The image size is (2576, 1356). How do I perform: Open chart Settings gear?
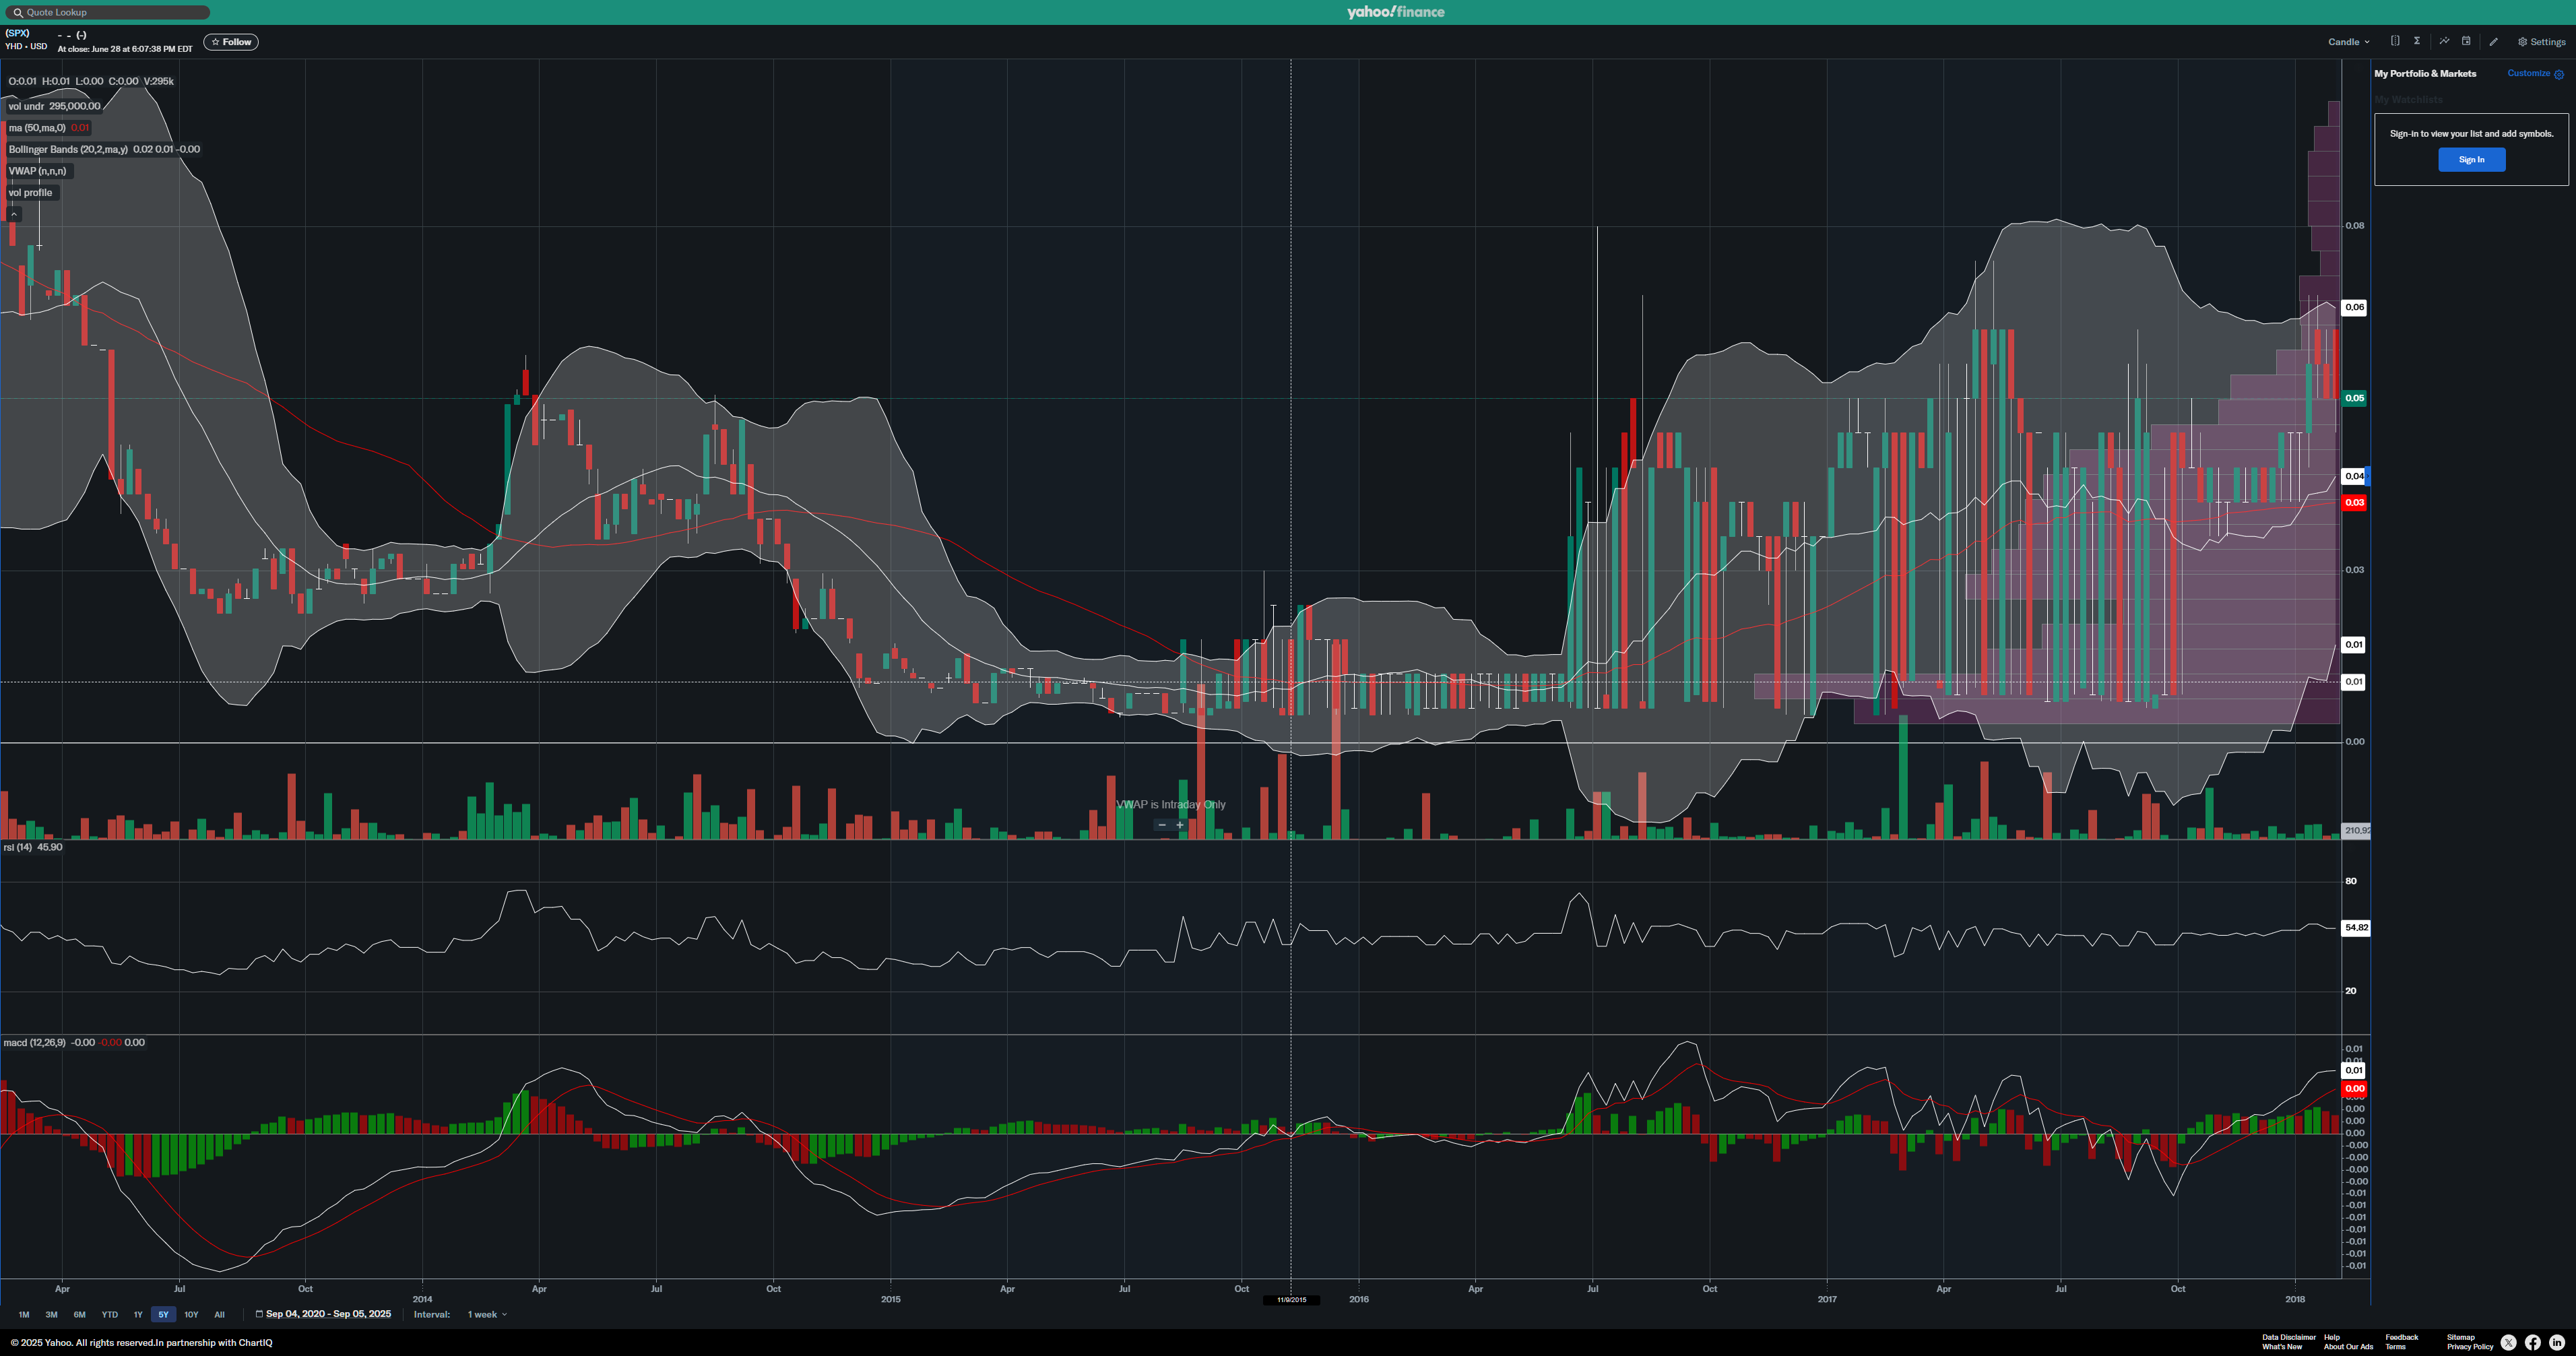[2541, 42]
